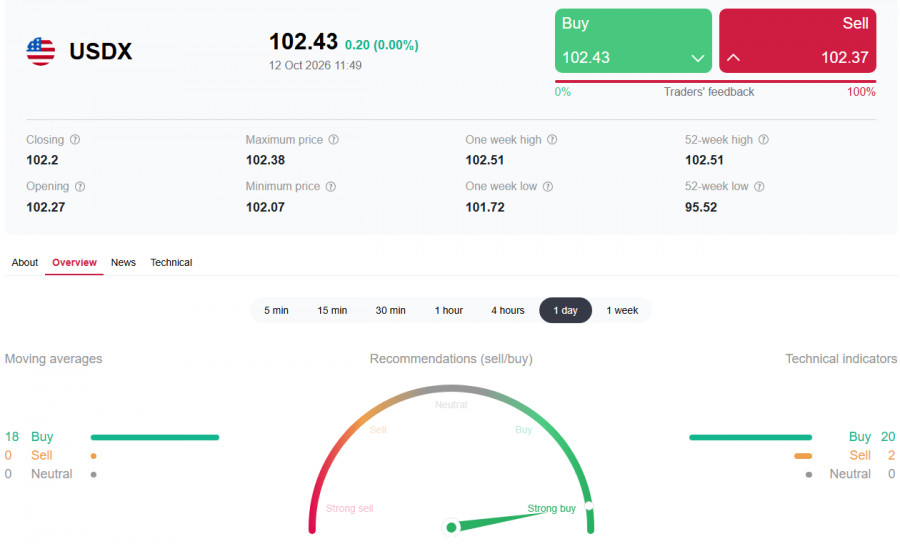
Task: Click the date 12 Oct 2026 11:49
Action: (x=315, y=65)
